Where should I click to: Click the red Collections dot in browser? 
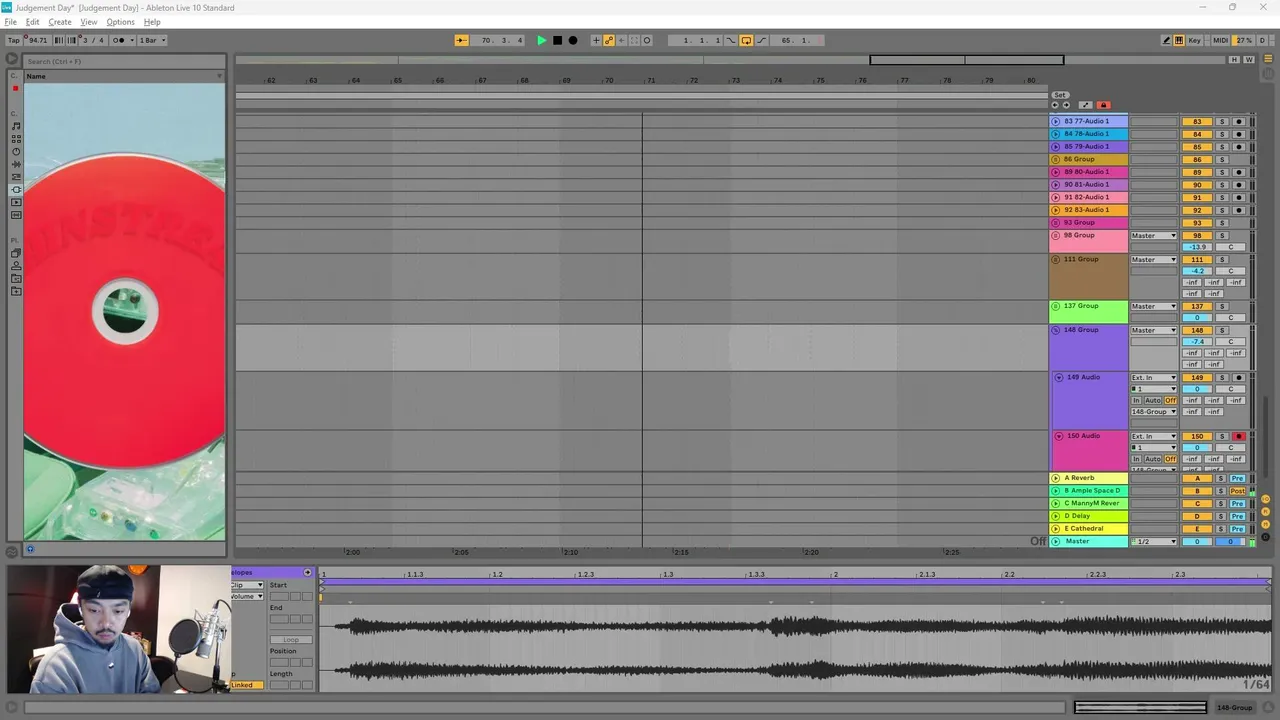click(x=15, y=88)
